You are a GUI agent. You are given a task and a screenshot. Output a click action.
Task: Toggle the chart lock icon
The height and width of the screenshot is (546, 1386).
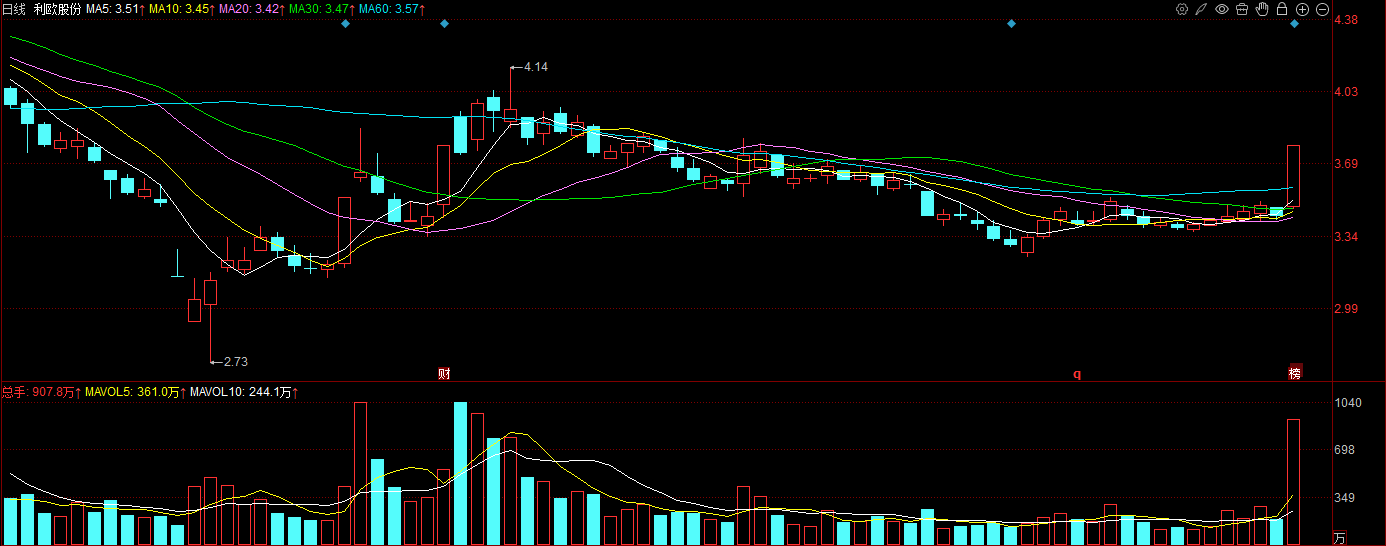point(1282,9)
